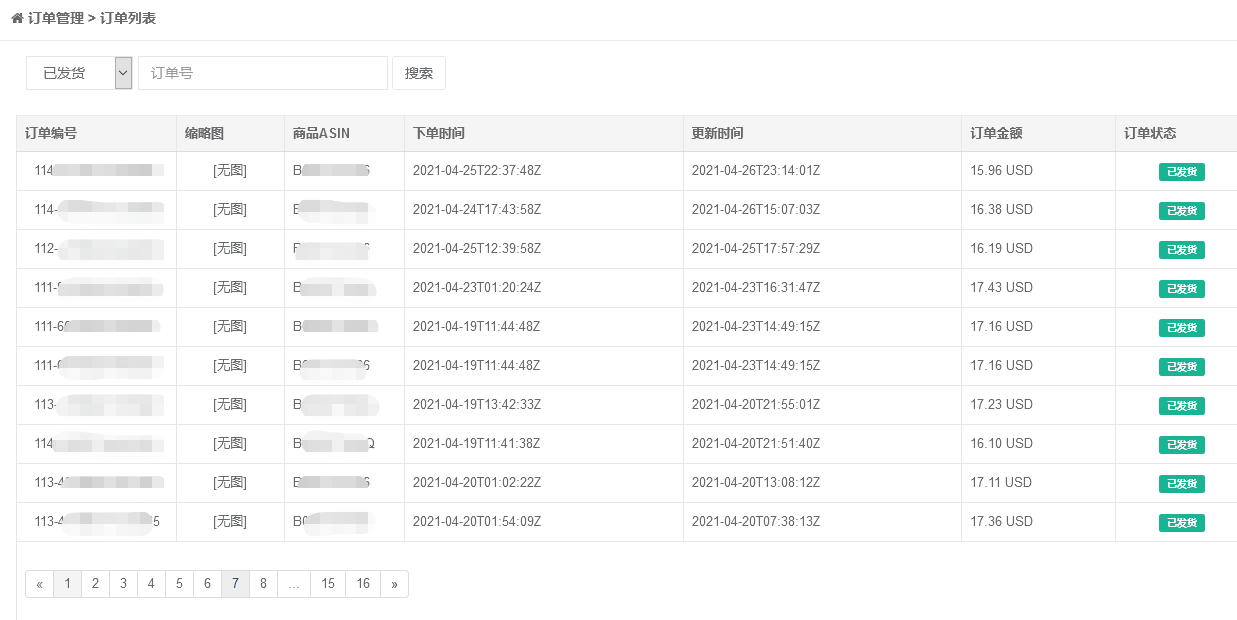
Task: Click the 已发货 badge on the first order row
Action: (x=1181, y=171)
